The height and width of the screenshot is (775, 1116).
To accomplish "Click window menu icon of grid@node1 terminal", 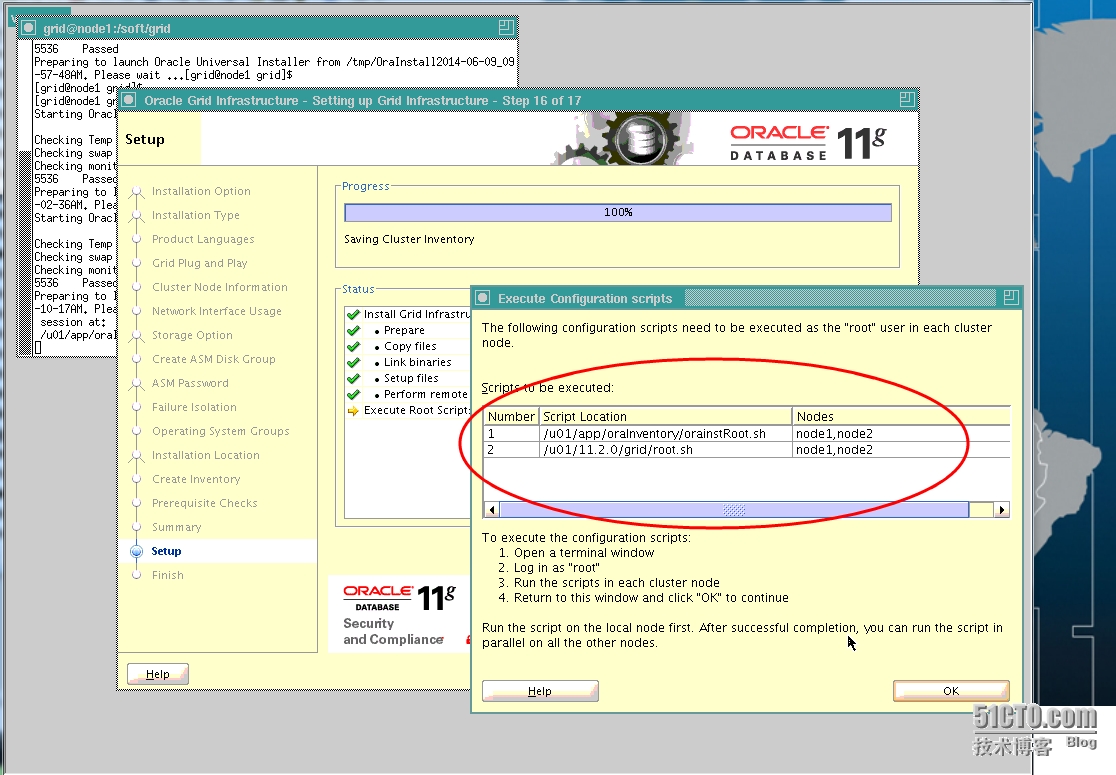I will click(x=28, y=28).
